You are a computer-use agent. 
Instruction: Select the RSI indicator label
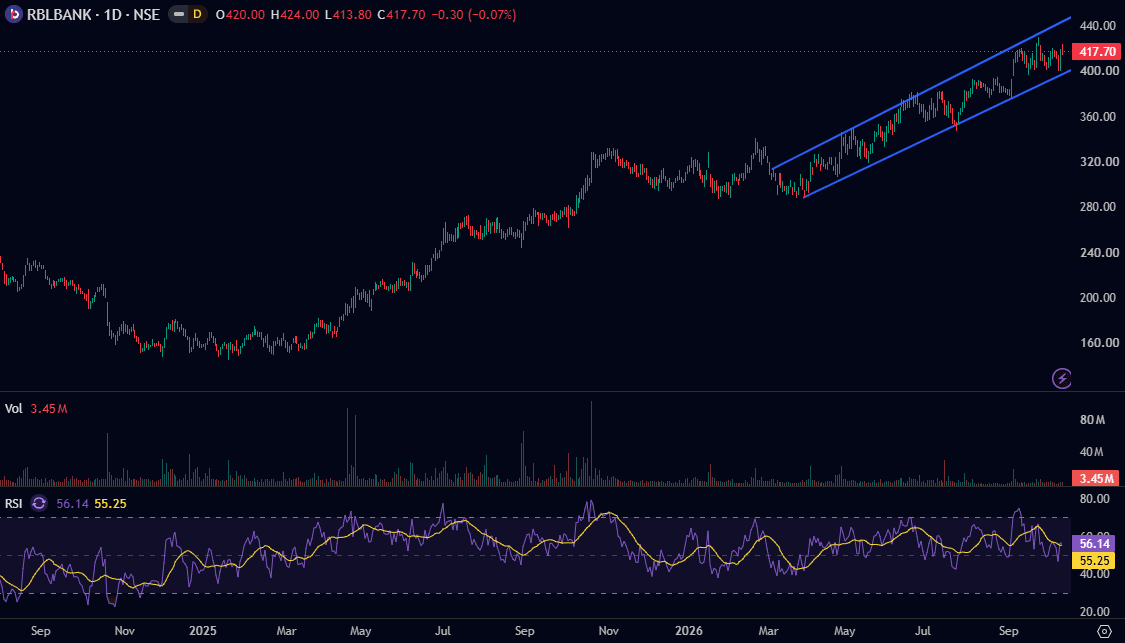tap(14, 503)
